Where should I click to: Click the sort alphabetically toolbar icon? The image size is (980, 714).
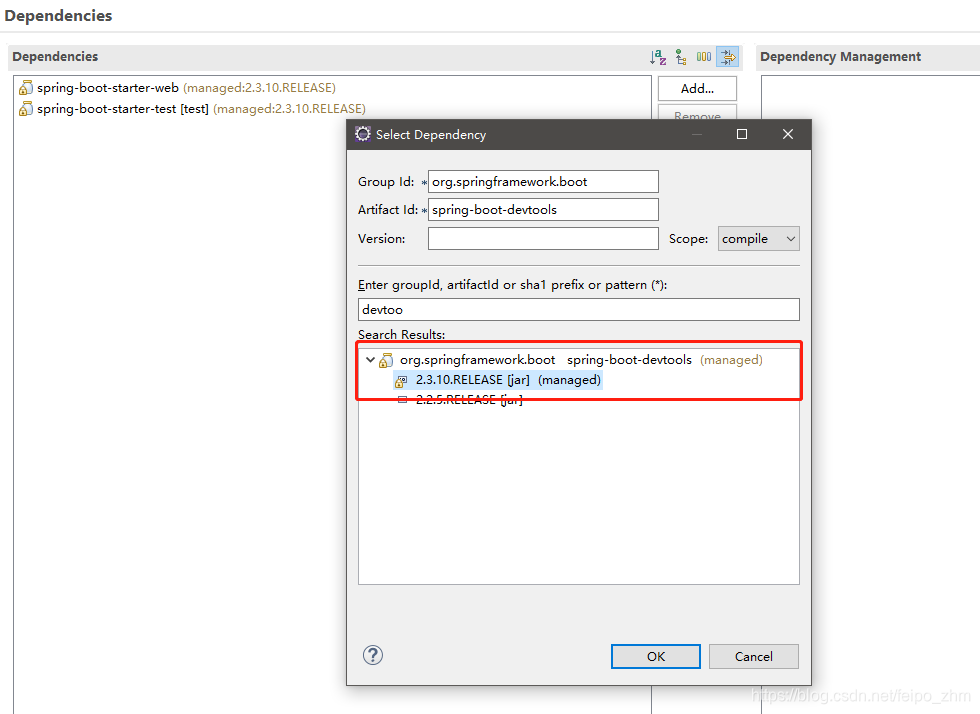coord(658,57)
